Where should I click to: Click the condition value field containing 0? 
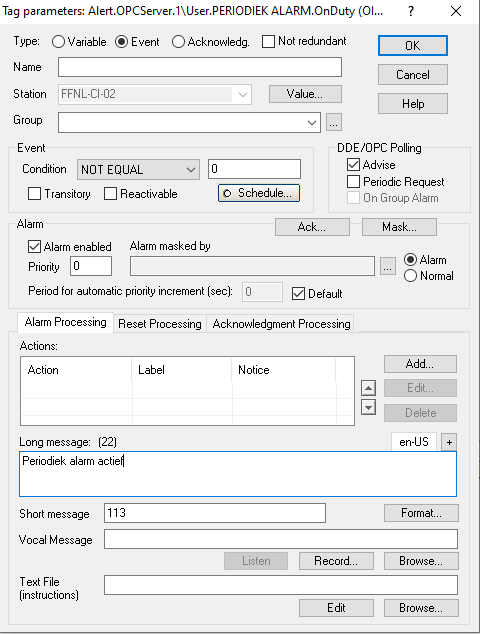click(x=254, y=169)
